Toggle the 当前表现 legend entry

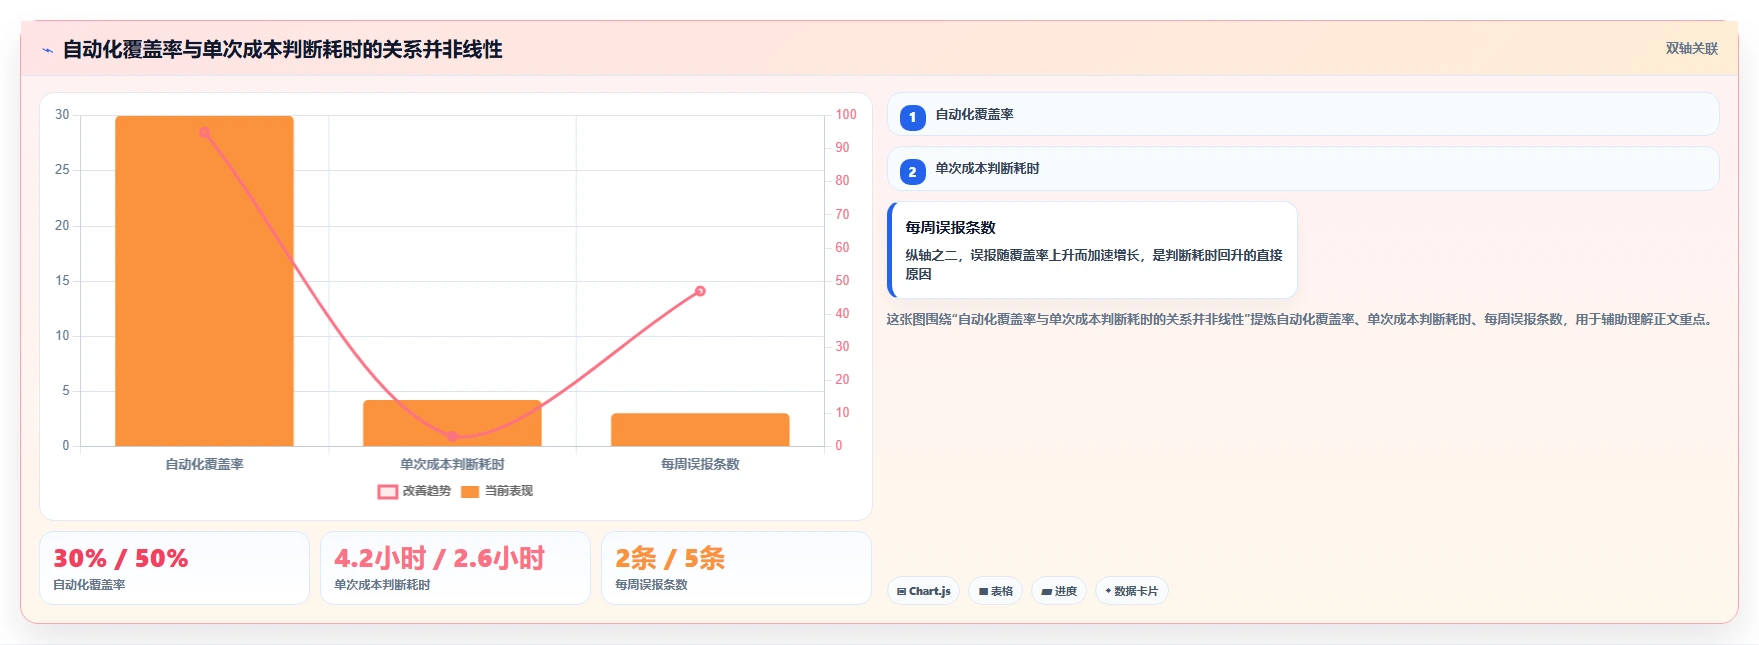(x=497, y=491)
